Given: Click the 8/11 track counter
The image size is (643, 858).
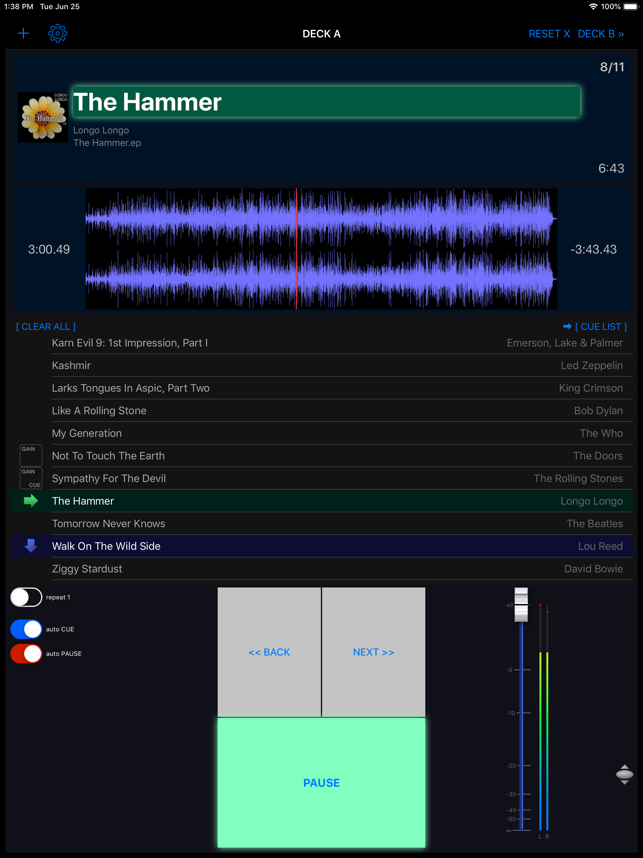Looking at the screenshot, I should (x=612, y=67).
